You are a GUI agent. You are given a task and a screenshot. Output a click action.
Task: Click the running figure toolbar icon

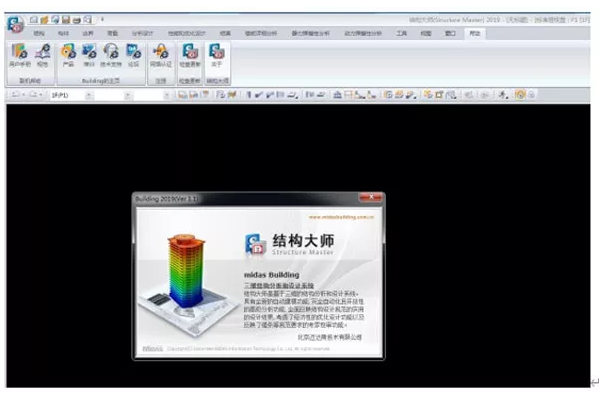tap(502, 95)
